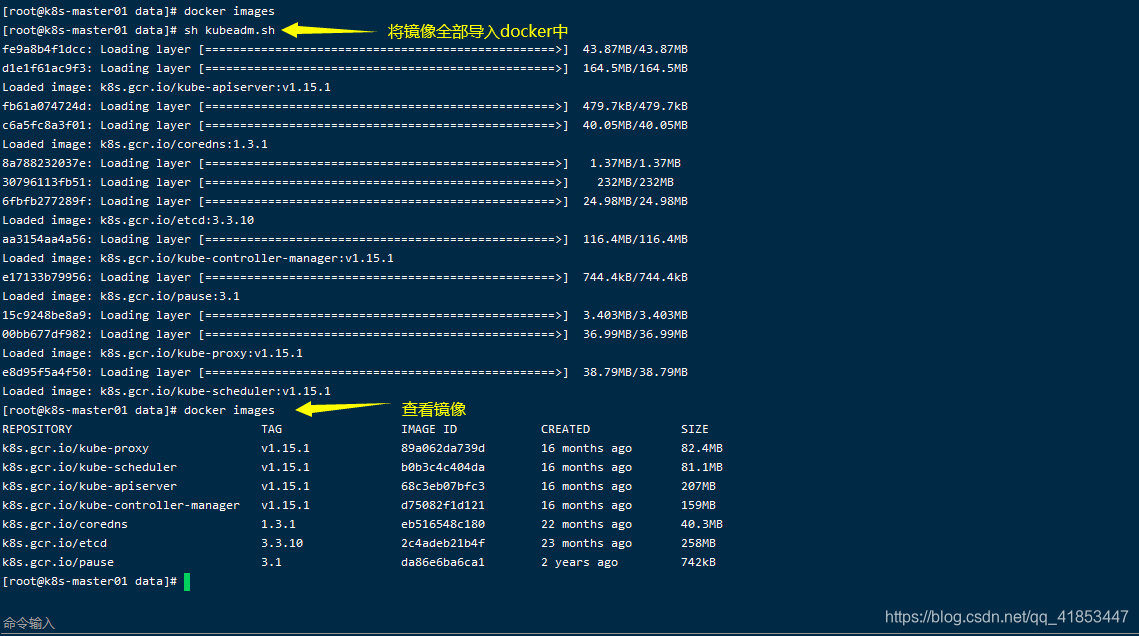This screenshot has height=636, width=1139.
Task: Click the 742kB size of pause
Action: point(698,563)
